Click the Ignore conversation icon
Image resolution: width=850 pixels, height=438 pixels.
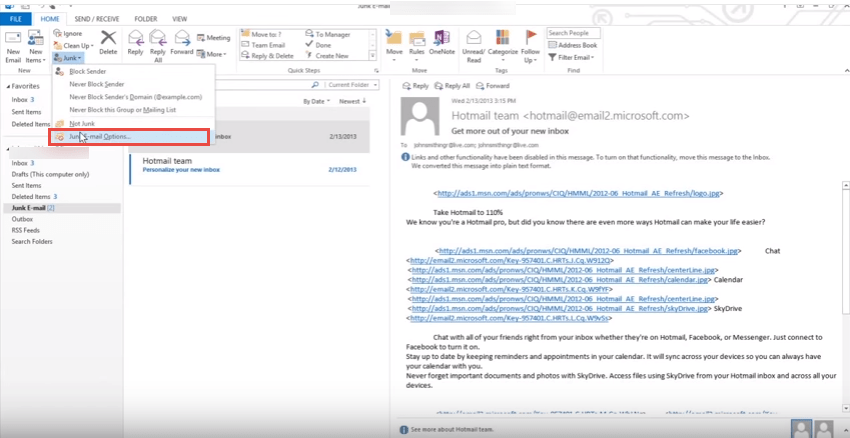tap(68, 34)
